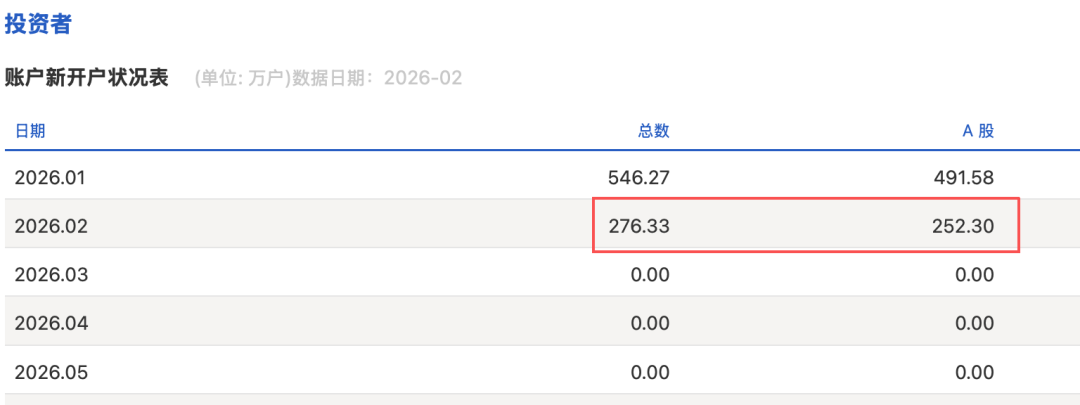Click the 491.58 A-share value
1080x405 pixels.
(963, 178)
